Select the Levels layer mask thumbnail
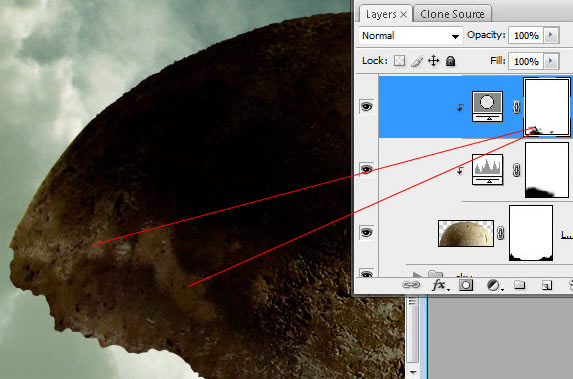573x379 pixels. (547, 170)
